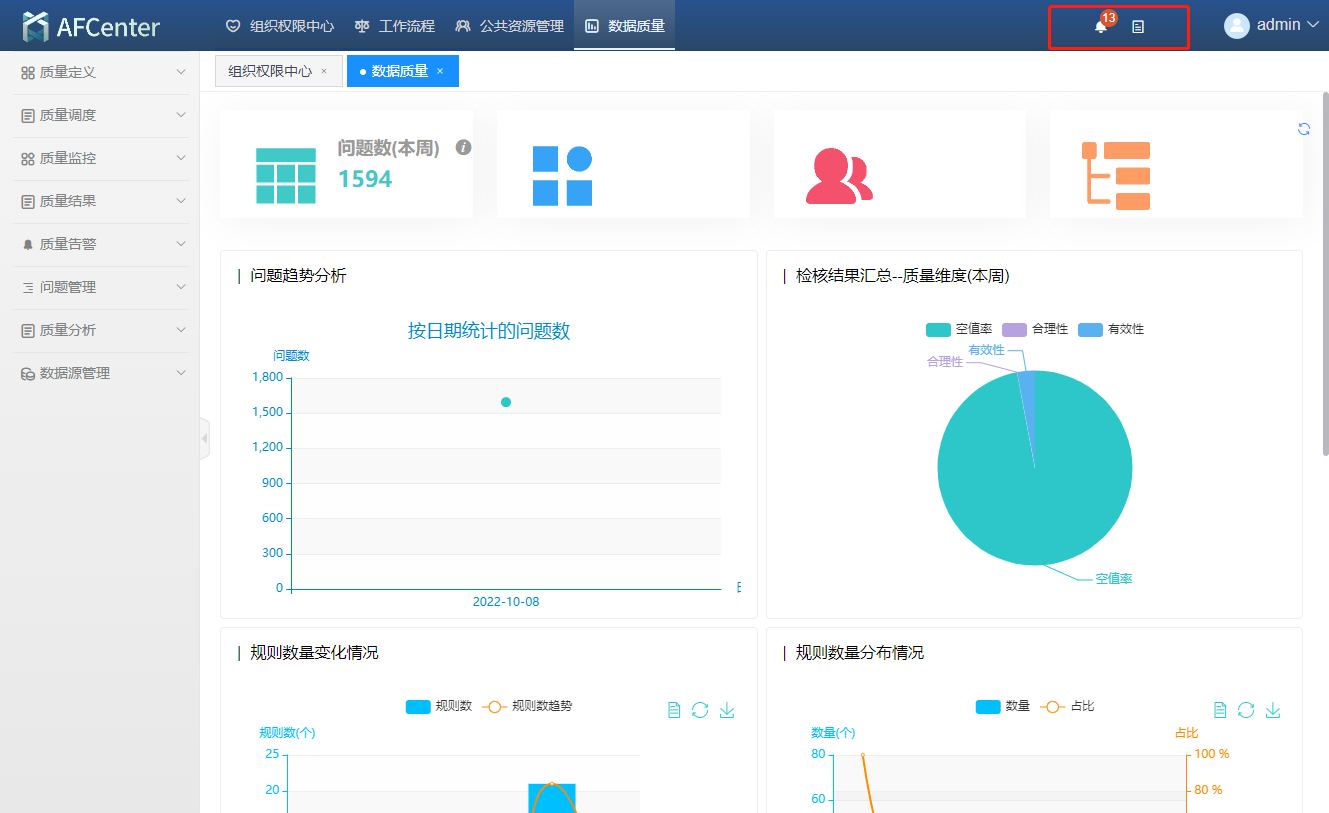Open data view in the 规则数量分布情况 chart
Screen dimensions: 1329x813
[1220, 710]
